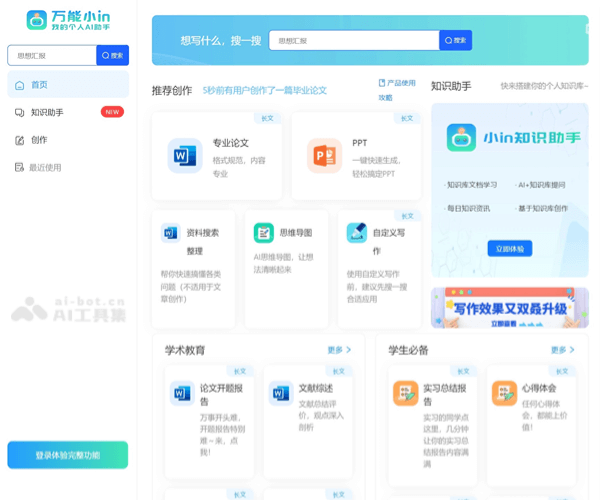Open the 自定义写作 pen icon
Image resolution: width=600 pixels, height=500 pixels.
[356, 233]
